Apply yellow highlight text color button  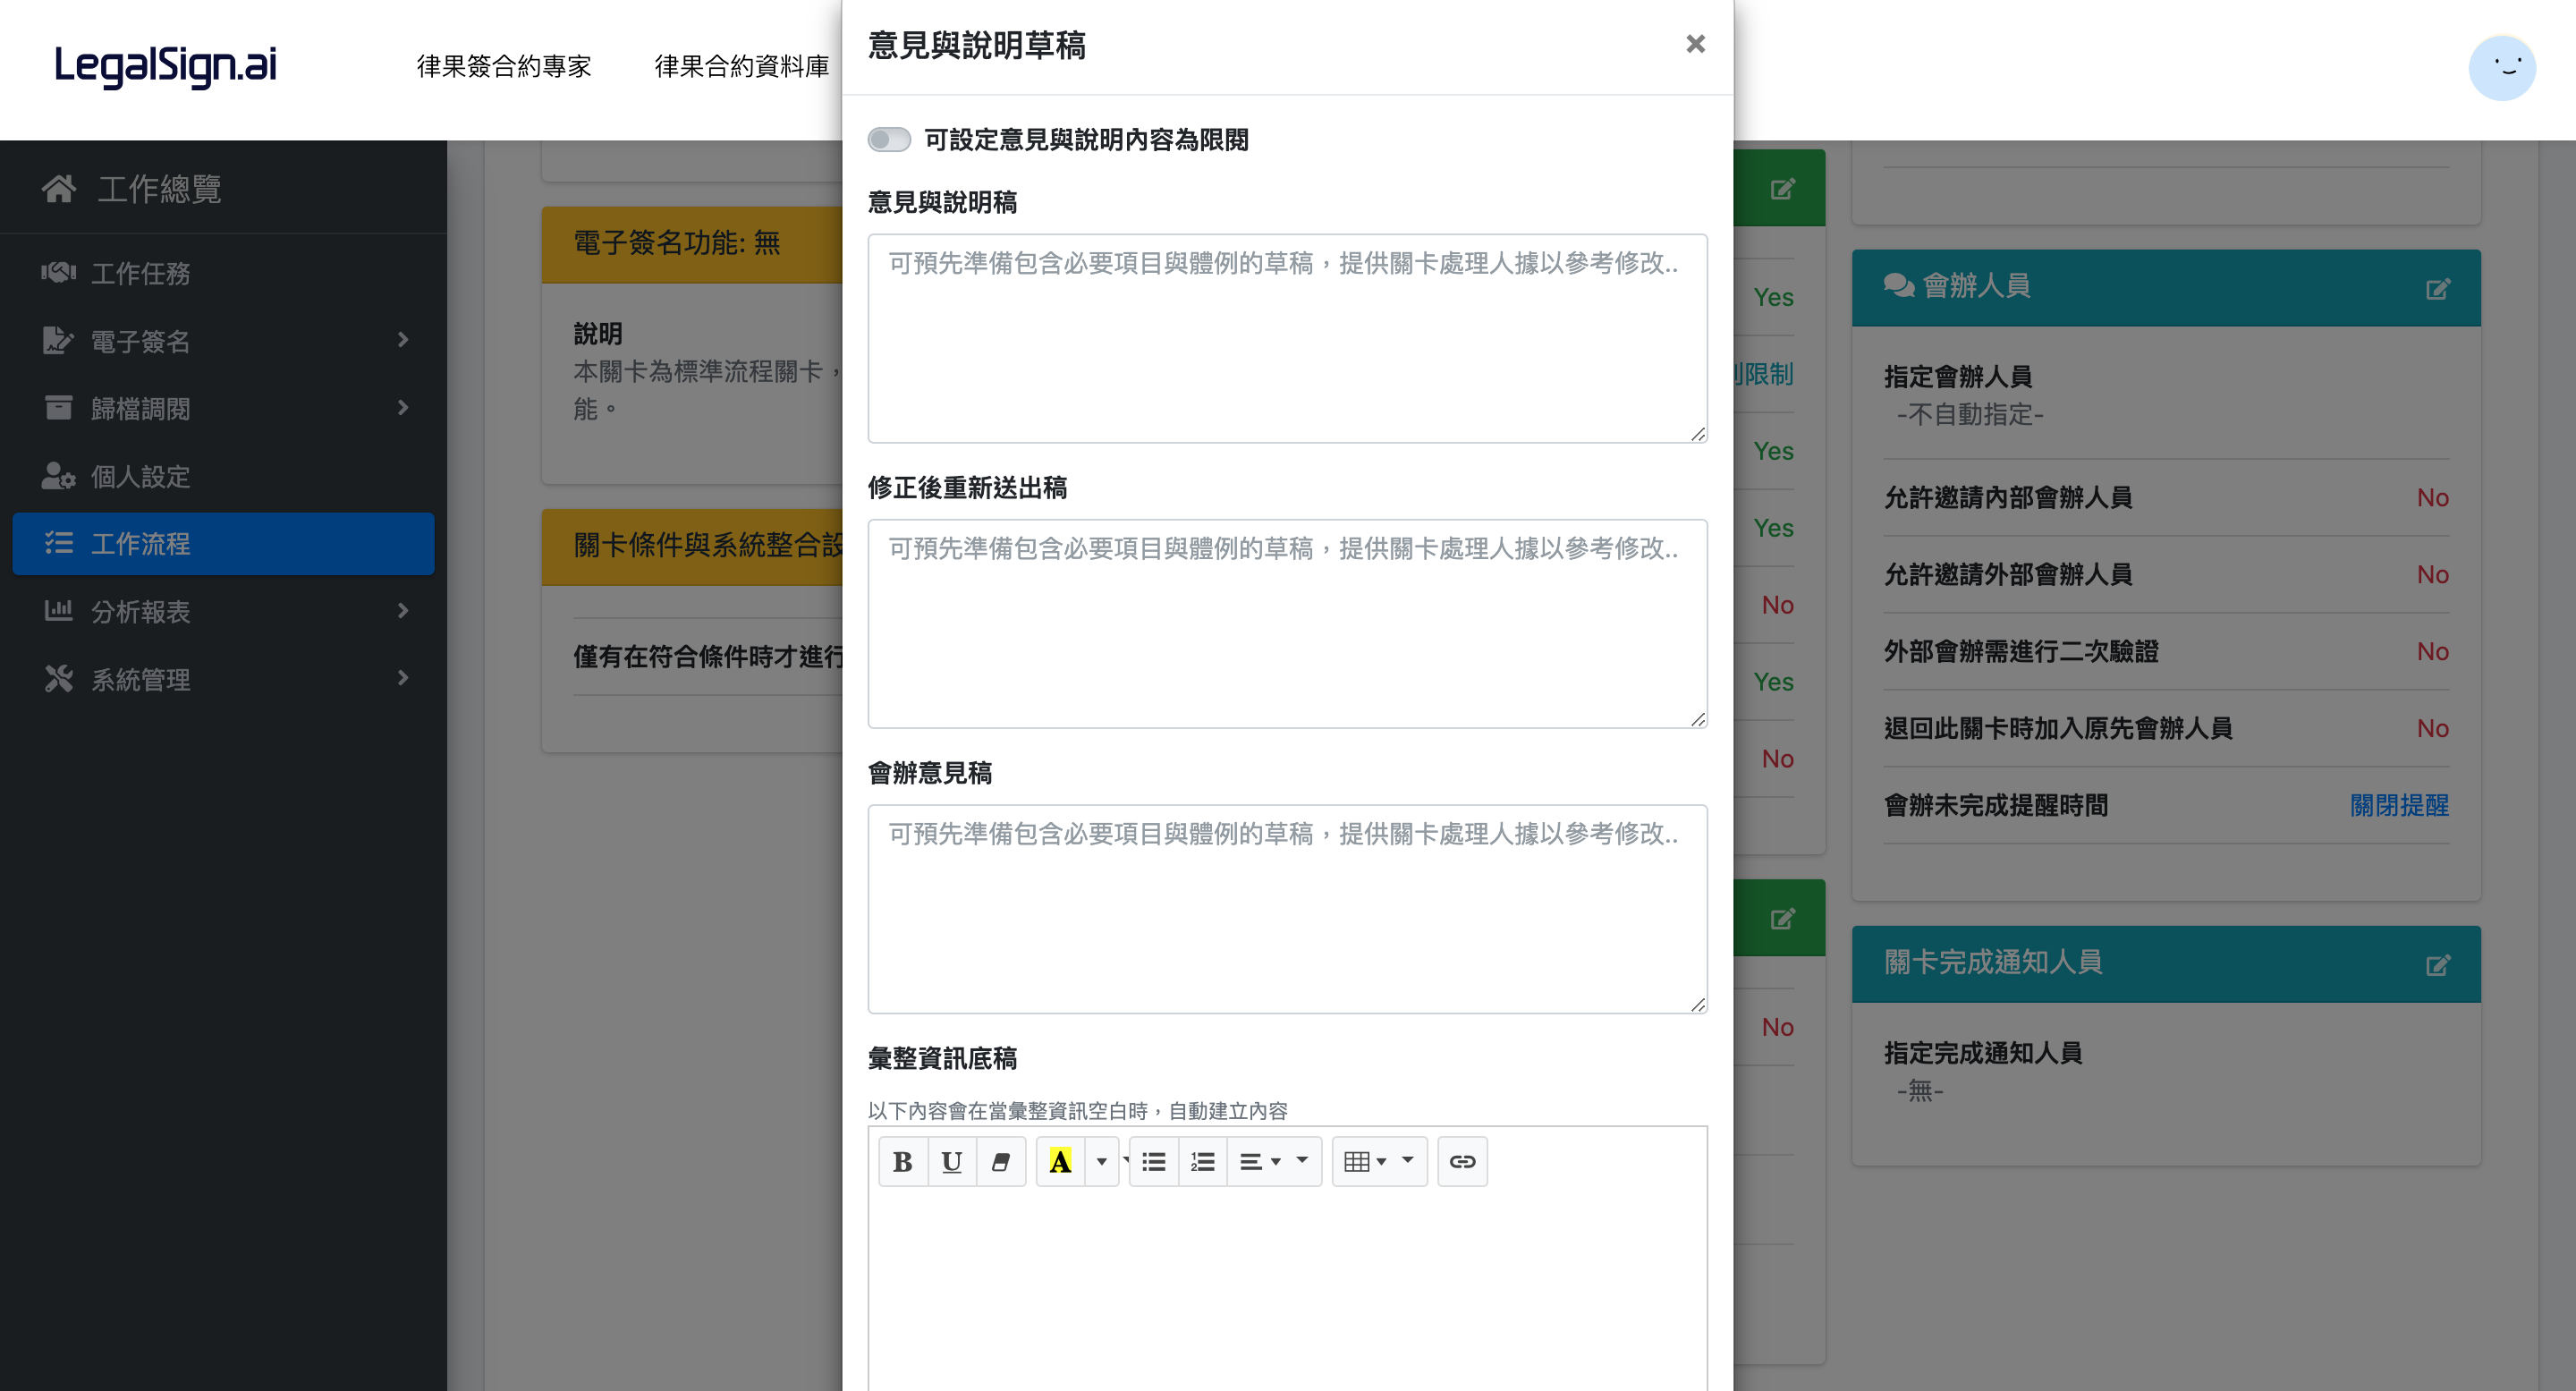coord(1060,1161)
